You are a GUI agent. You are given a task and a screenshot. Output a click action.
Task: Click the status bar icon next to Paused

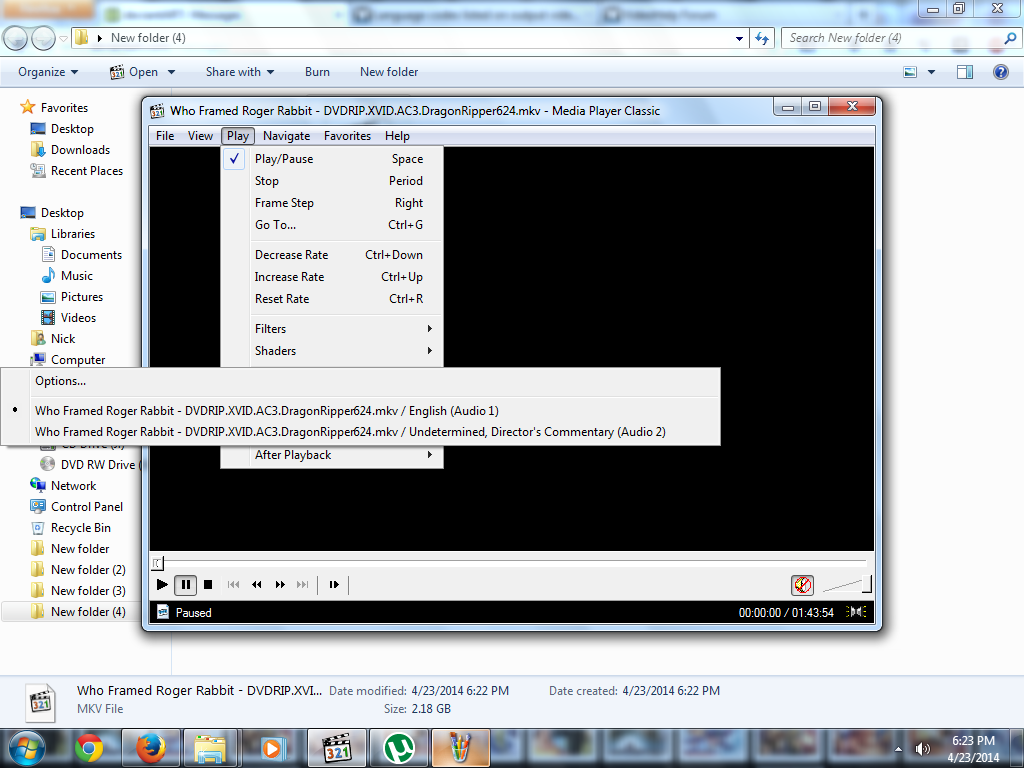click(163, 612)
